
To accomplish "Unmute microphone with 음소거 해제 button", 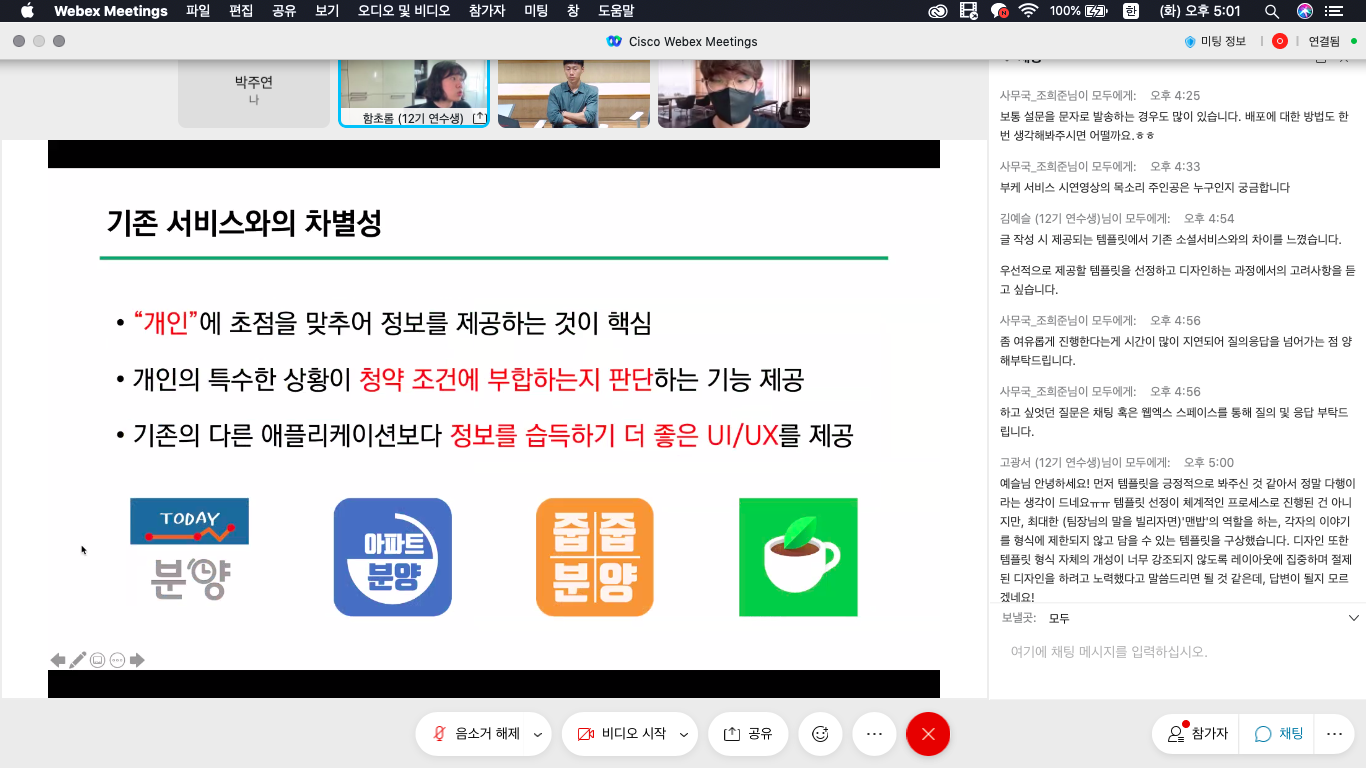I will [477, 734].
